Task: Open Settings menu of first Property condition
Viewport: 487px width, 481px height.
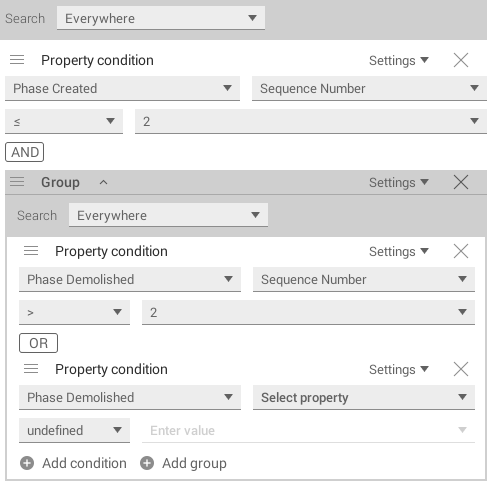Action: (x=399, y=61)
